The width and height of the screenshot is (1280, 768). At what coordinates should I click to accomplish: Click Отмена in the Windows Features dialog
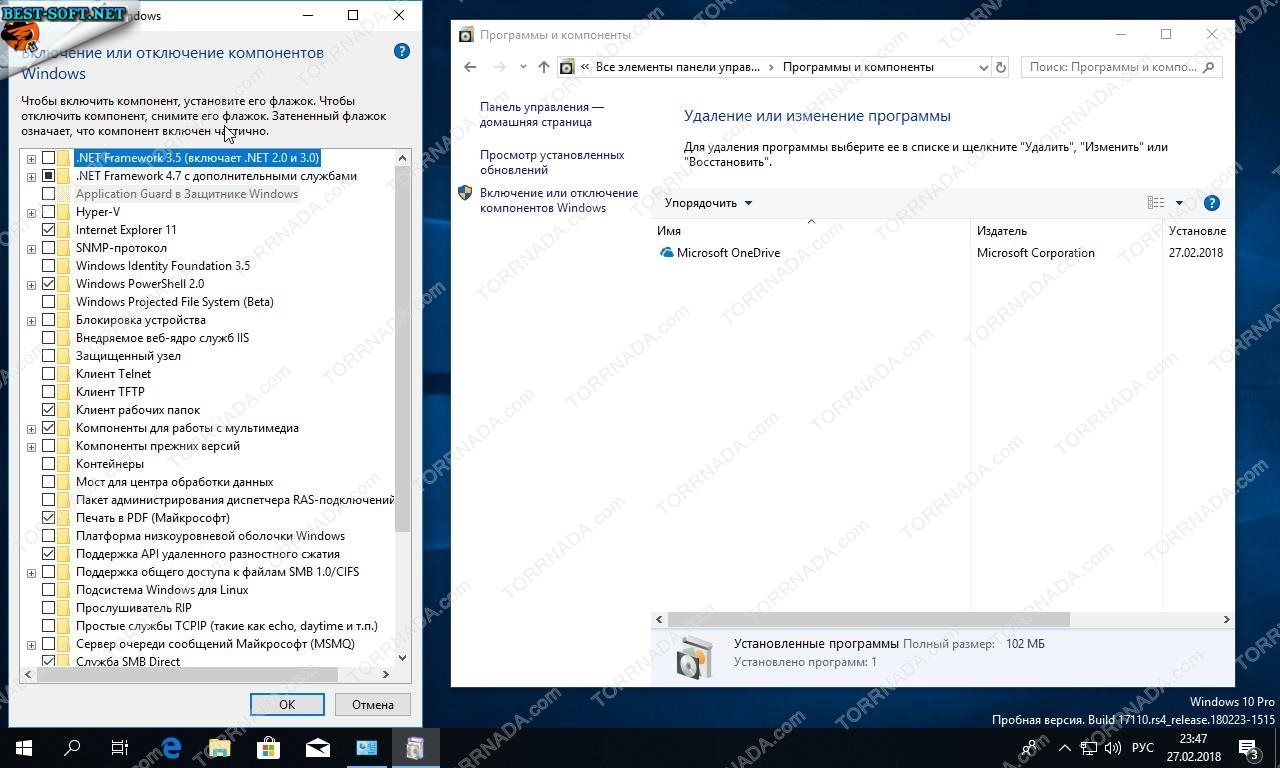(x=373, y=704)
